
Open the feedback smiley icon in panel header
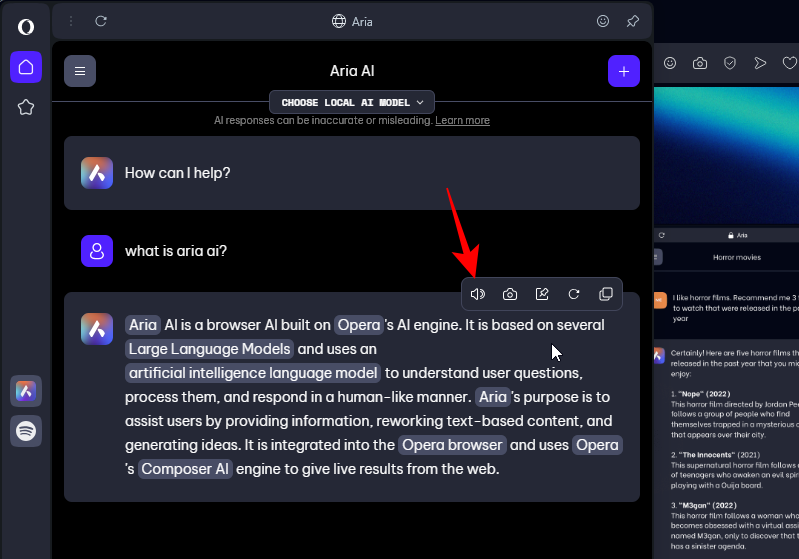[x=603, y=21]
